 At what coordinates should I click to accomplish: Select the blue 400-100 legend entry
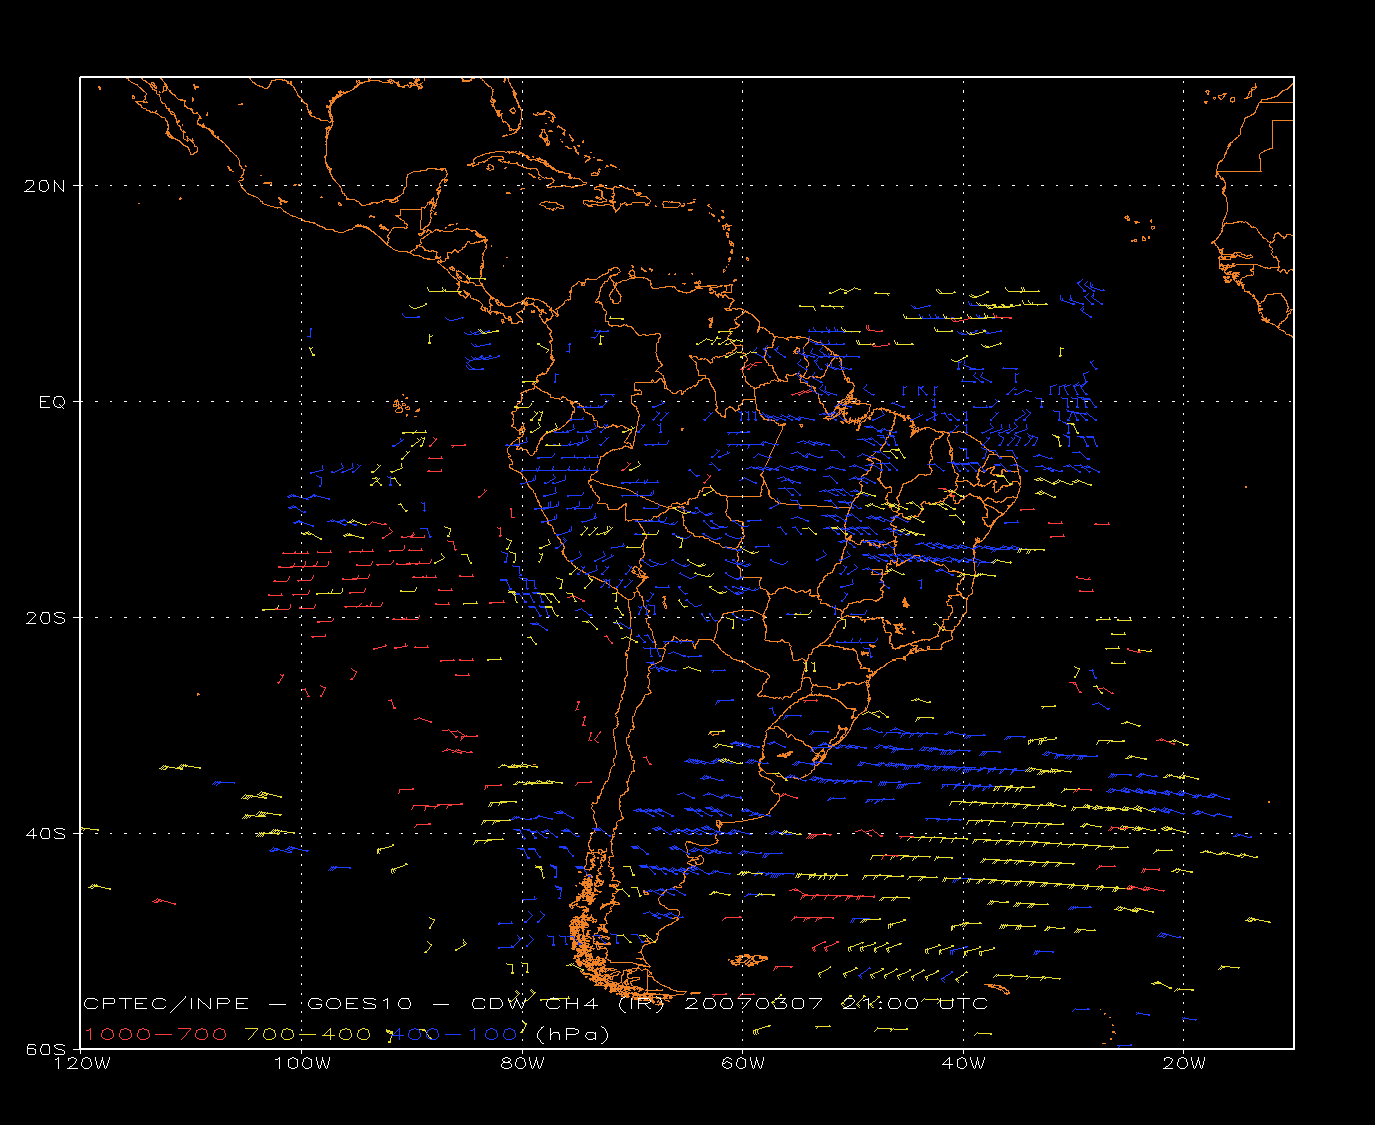coord(453,1034)
